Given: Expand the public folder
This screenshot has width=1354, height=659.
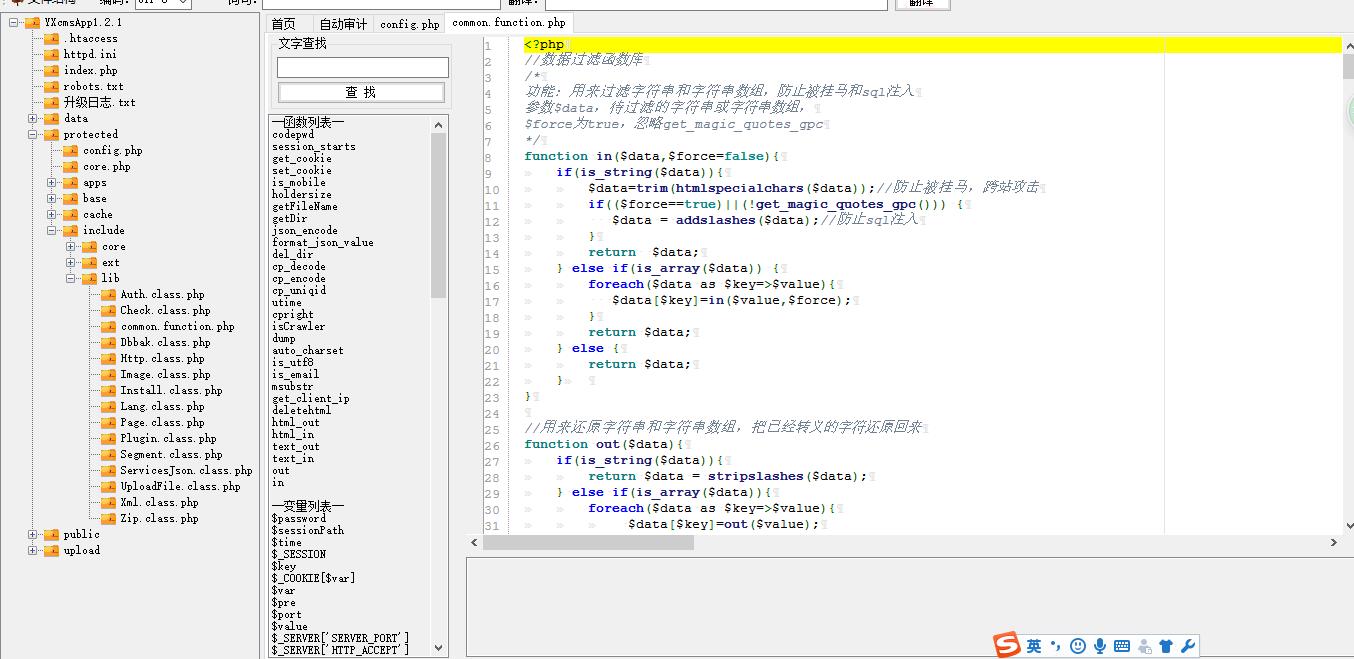Looking at the screenshot, I should pyautogui.click(x=33, y=534).
